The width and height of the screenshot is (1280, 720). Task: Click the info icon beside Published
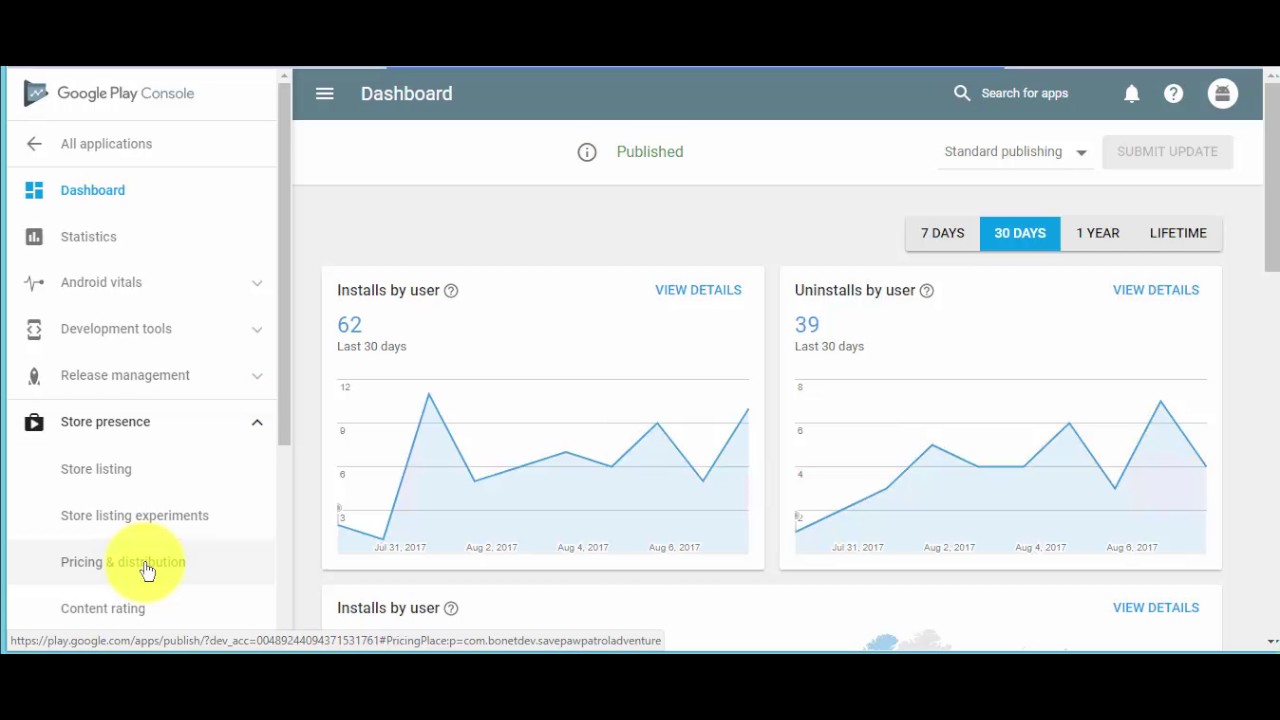(x=587, y=152)
